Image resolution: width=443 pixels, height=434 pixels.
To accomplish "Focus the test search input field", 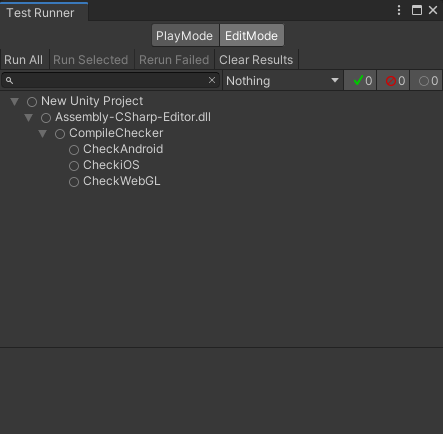I will tap(110, 80).
